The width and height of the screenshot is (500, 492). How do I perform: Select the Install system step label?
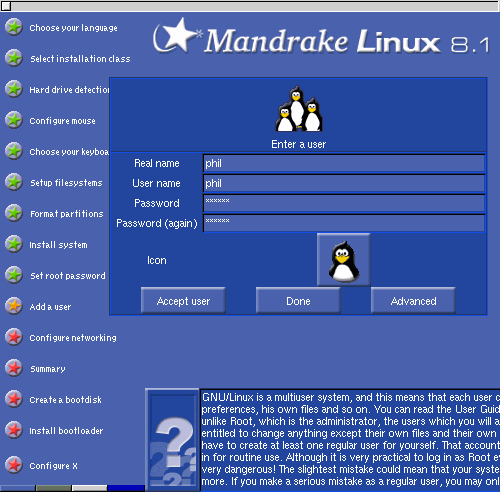58,245
